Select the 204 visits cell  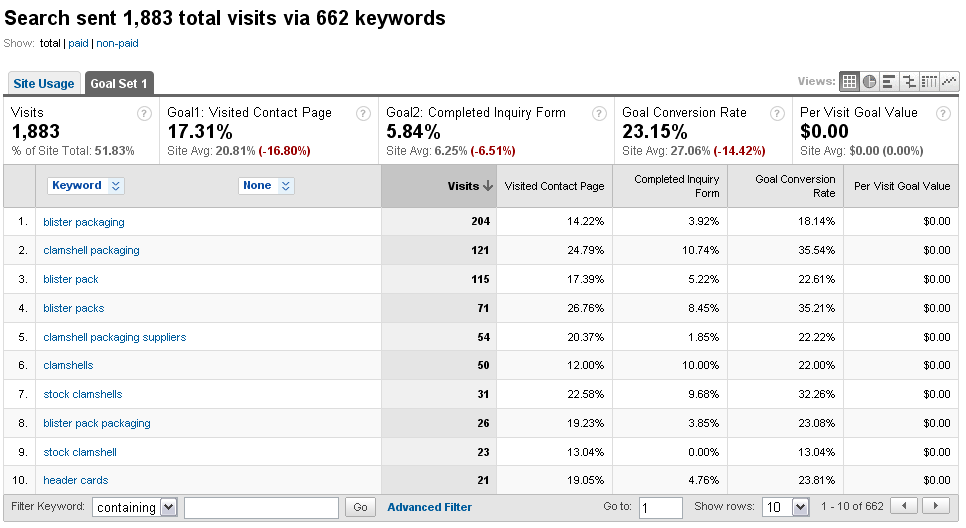pyautogui.click(x=439, y=221)
